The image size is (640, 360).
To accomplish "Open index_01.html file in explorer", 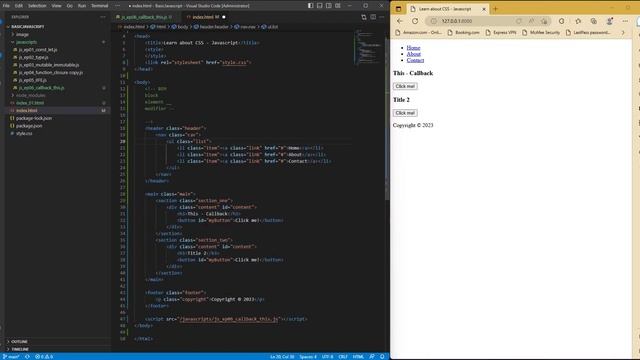I will point(30,103).
